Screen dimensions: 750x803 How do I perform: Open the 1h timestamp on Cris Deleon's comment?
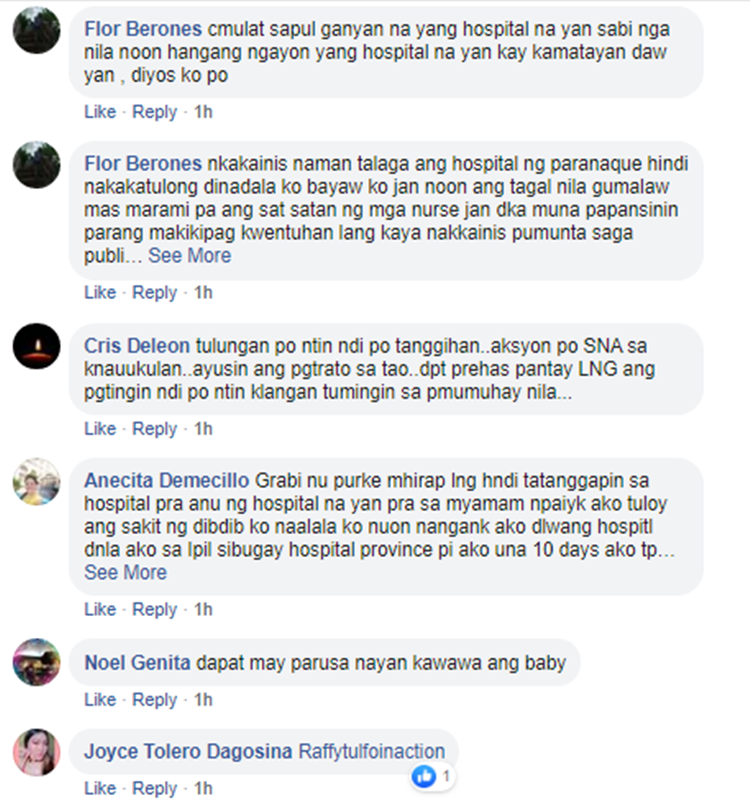tap(203, 428)
